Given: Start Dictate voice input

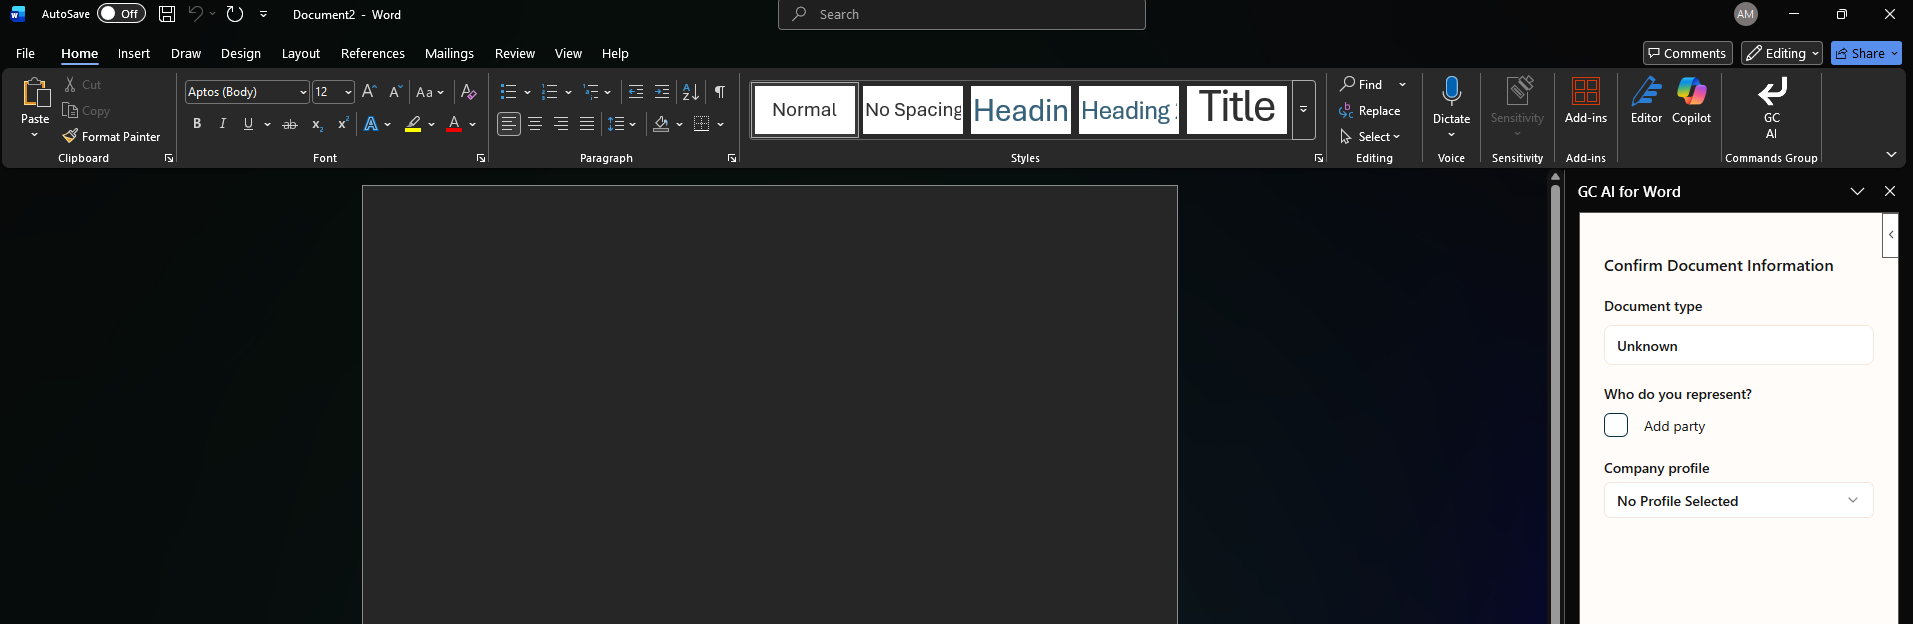Looking at the screenshot, I should click(x=1451, y=100).
